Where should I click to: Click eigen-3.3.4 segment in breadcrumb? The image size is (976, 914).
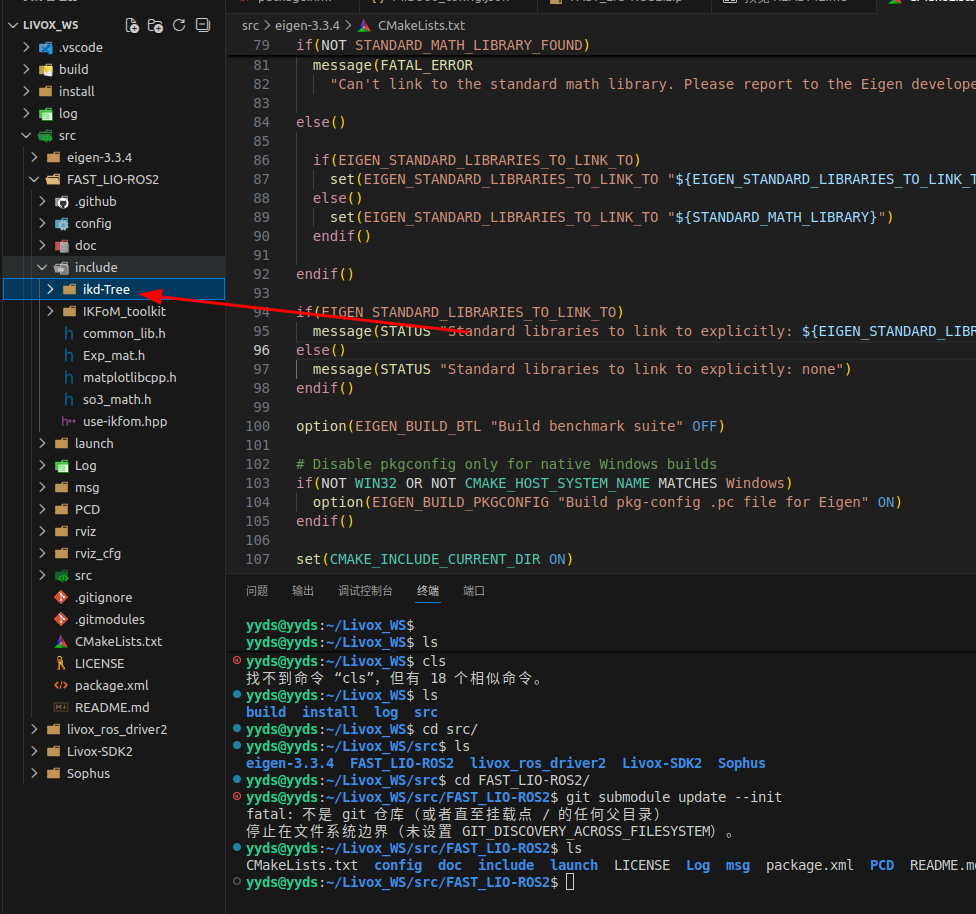click(x=307, y=26)
